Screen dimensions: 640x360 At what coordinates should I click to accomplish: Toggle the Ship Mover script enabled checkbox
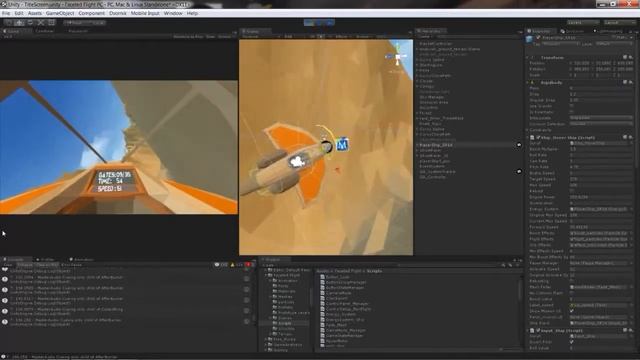[538, 138]
